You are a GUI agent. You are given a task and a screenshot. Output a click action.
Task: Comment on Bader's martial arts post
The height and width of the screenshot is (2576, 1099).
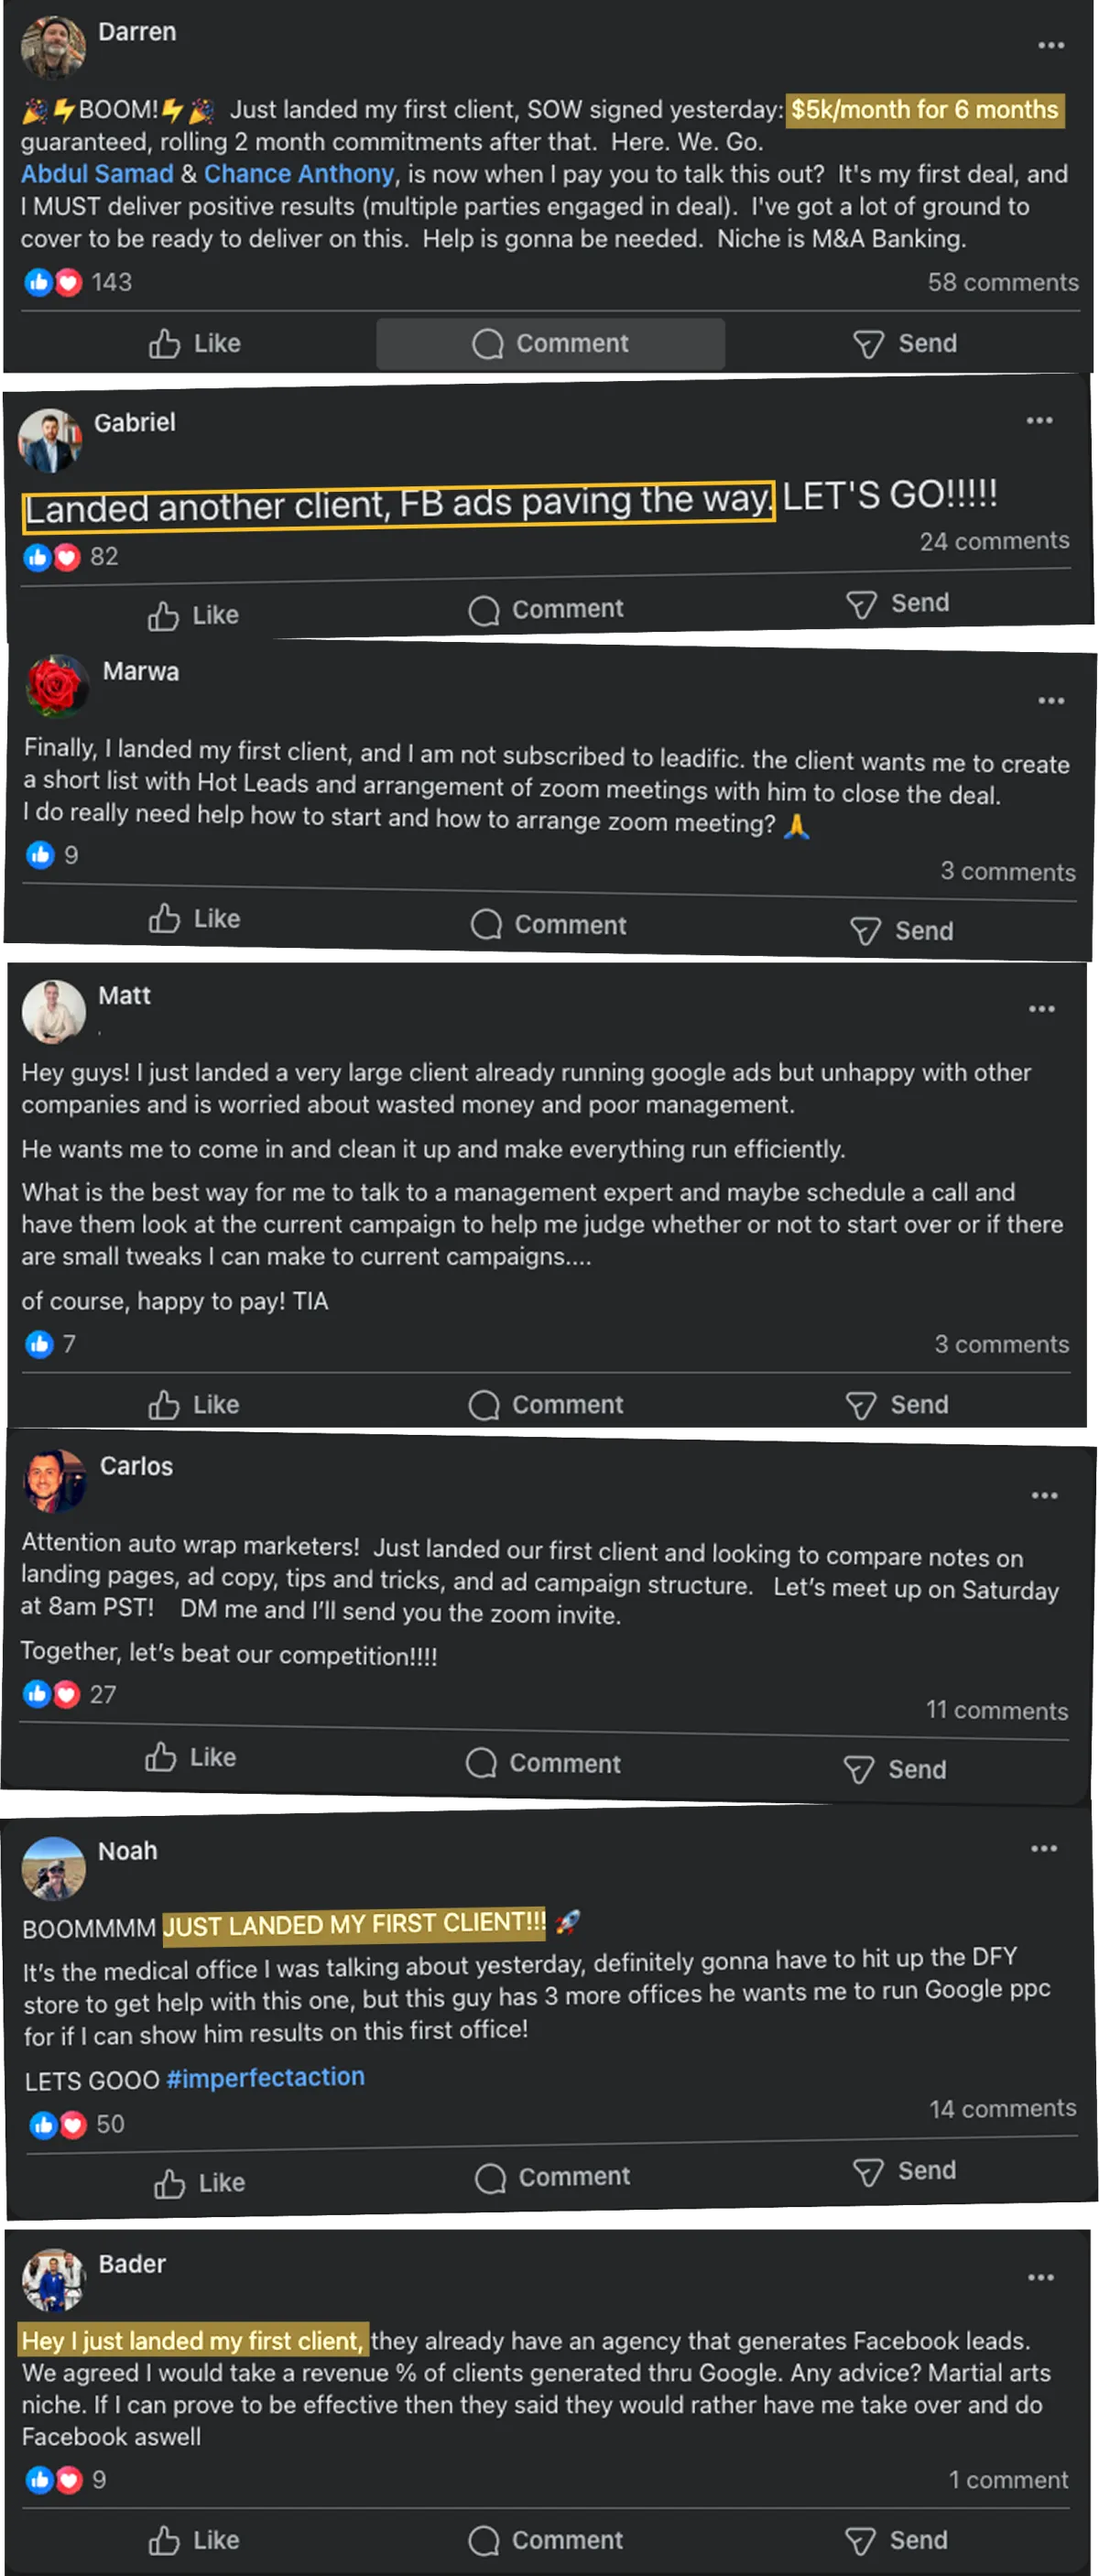[x=545, y=2540]
